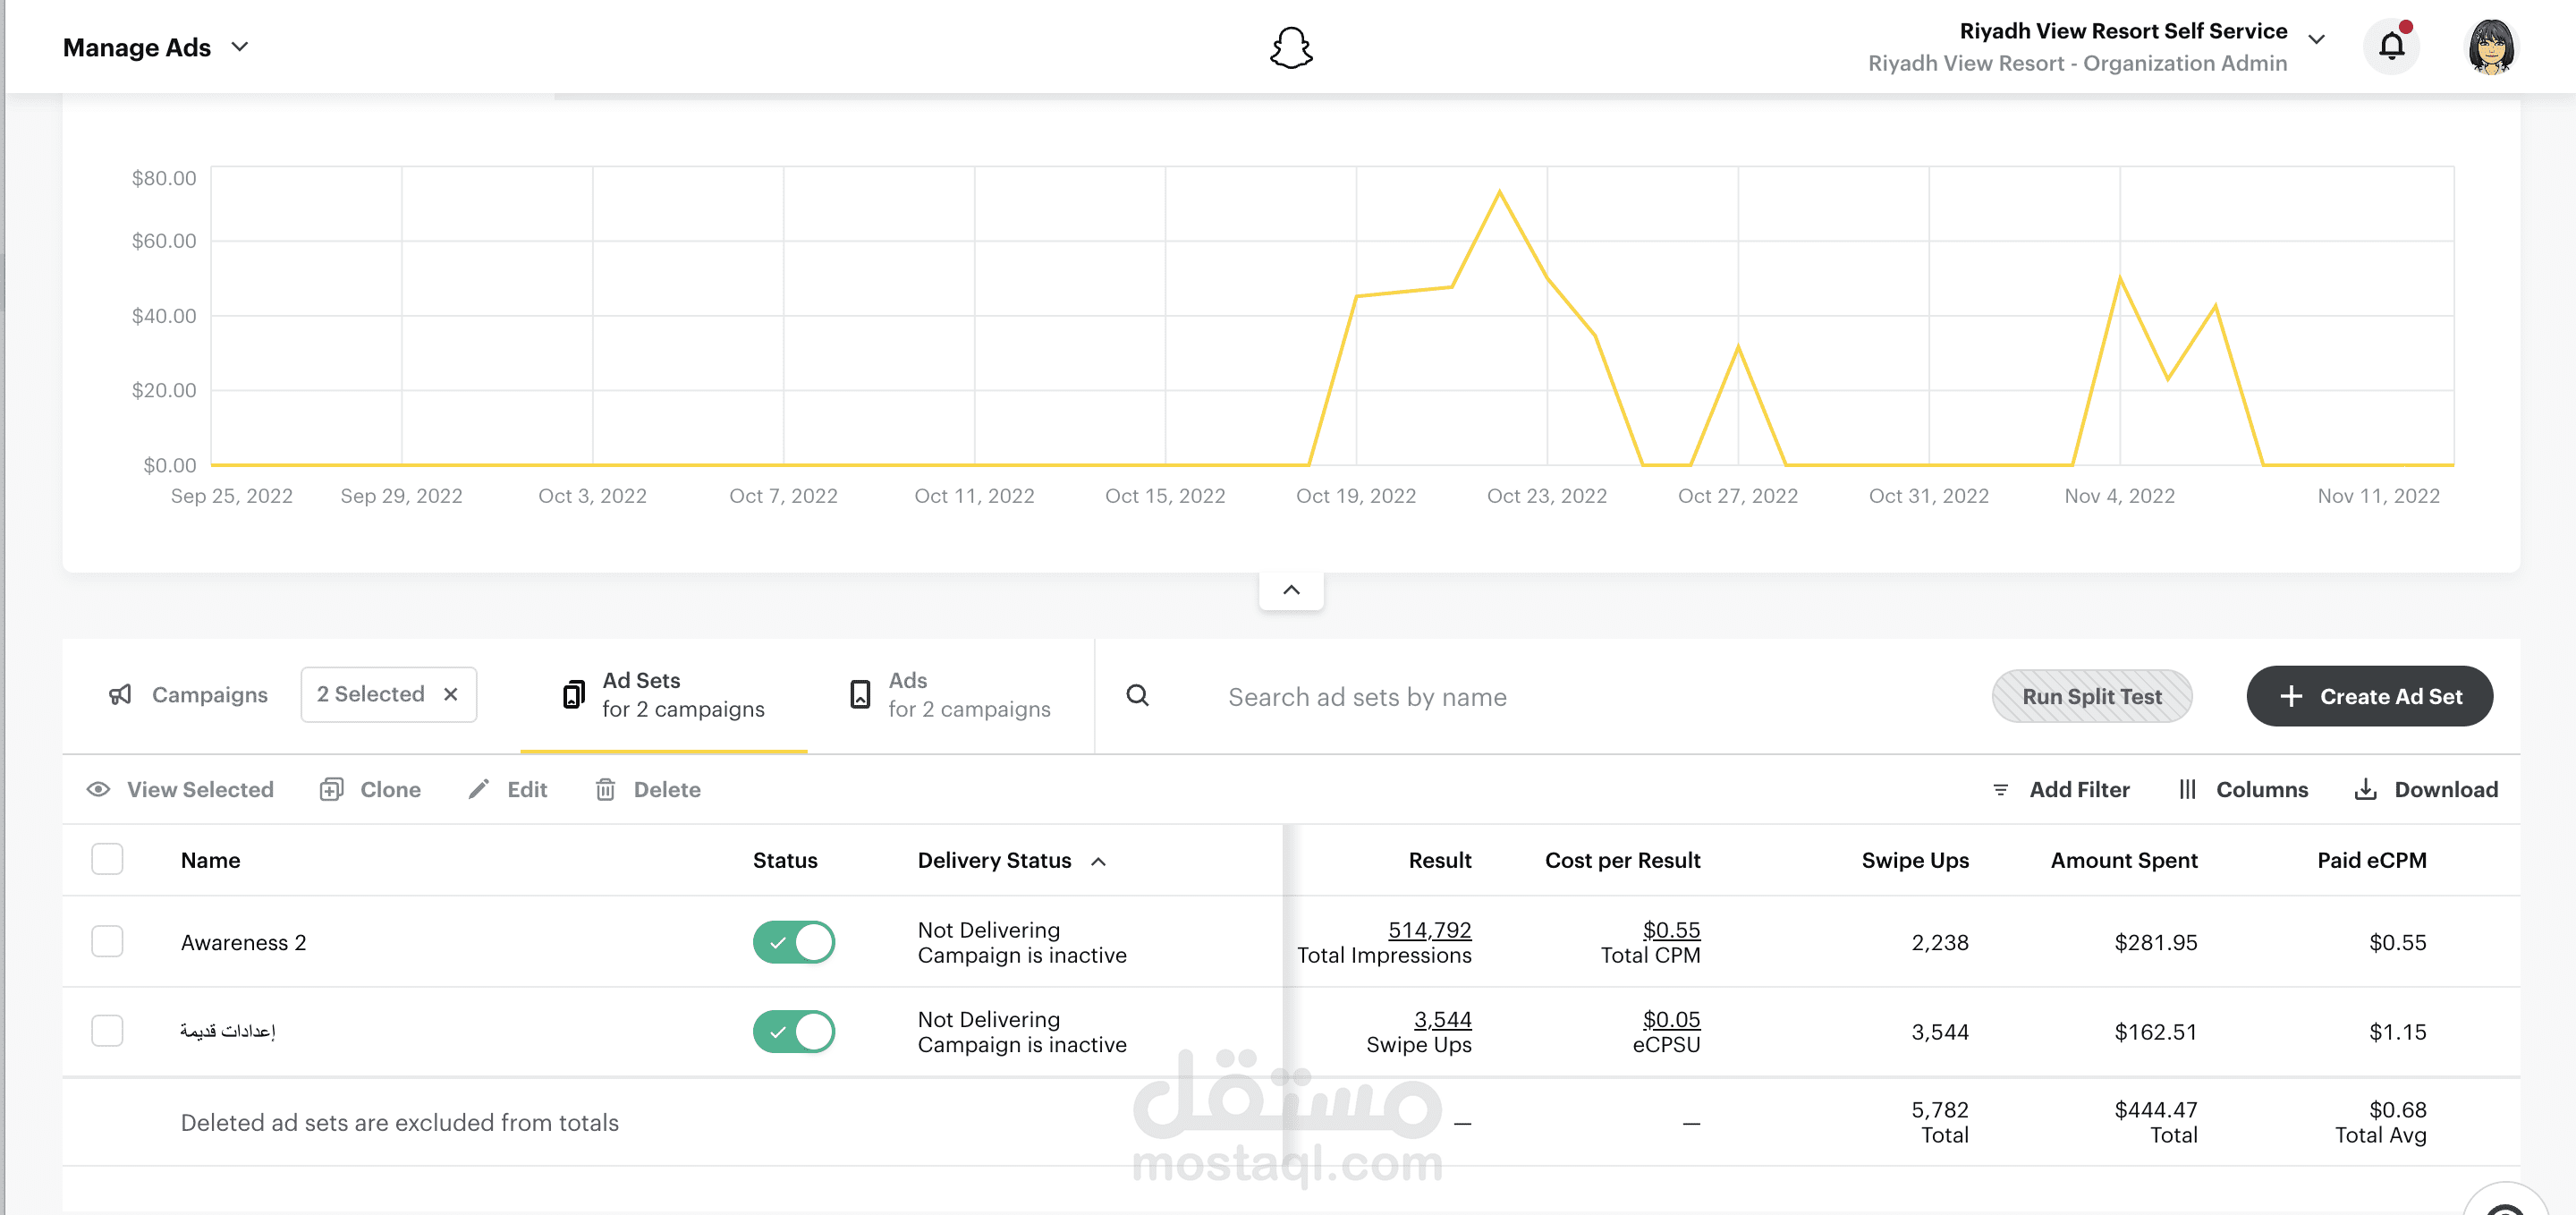Open the 514,792 Total Impressions link

click(x=1429, y=929)
